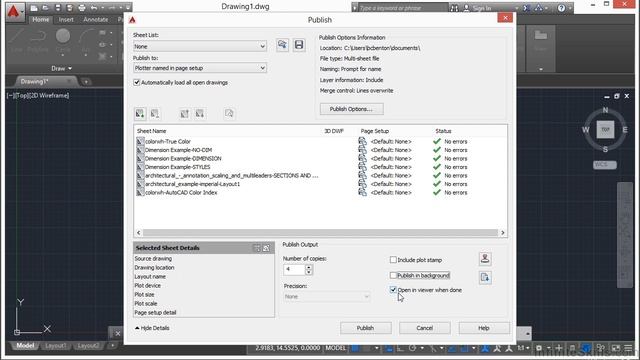This screenshot has width=640, height=360.
Task: Enable Include plot stamp checkbox
Action: tap(393, 260)
